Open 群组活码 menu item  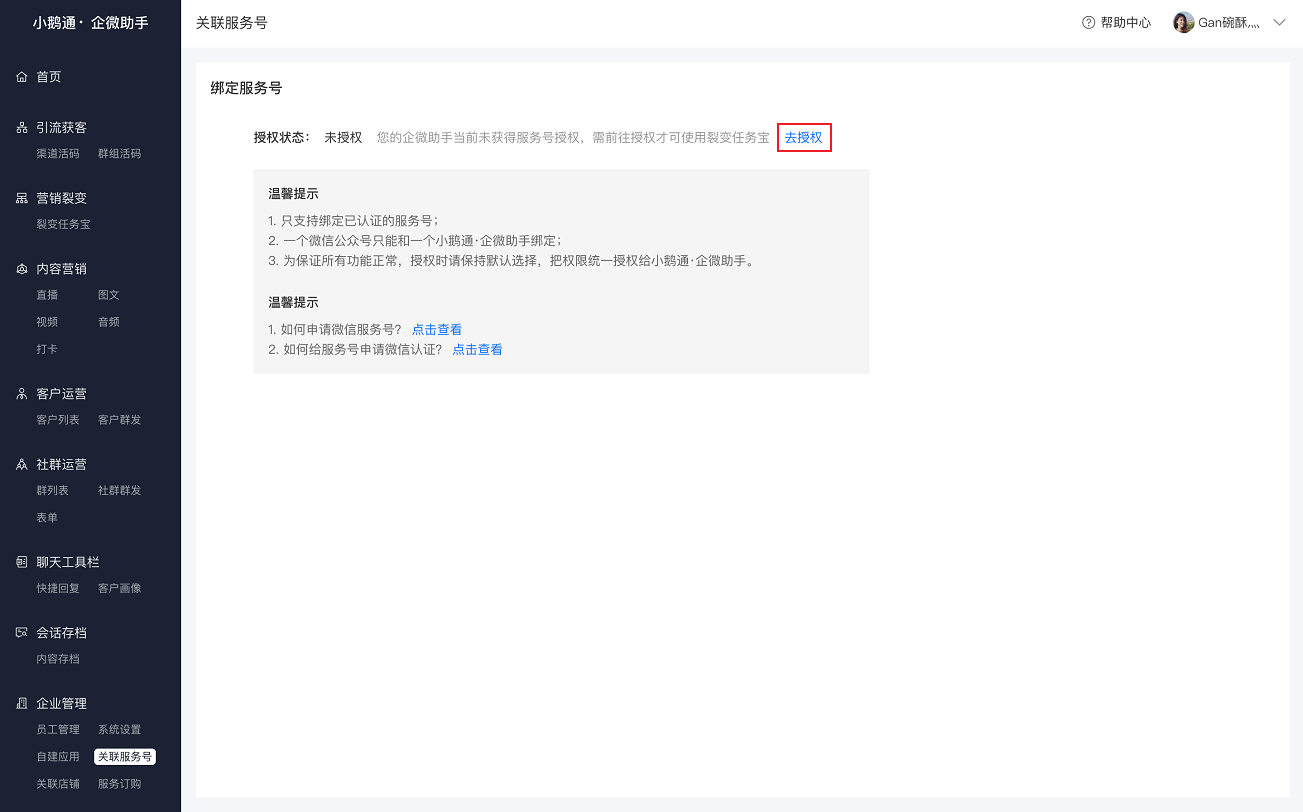pyautogui.click(x=119, y=154)
